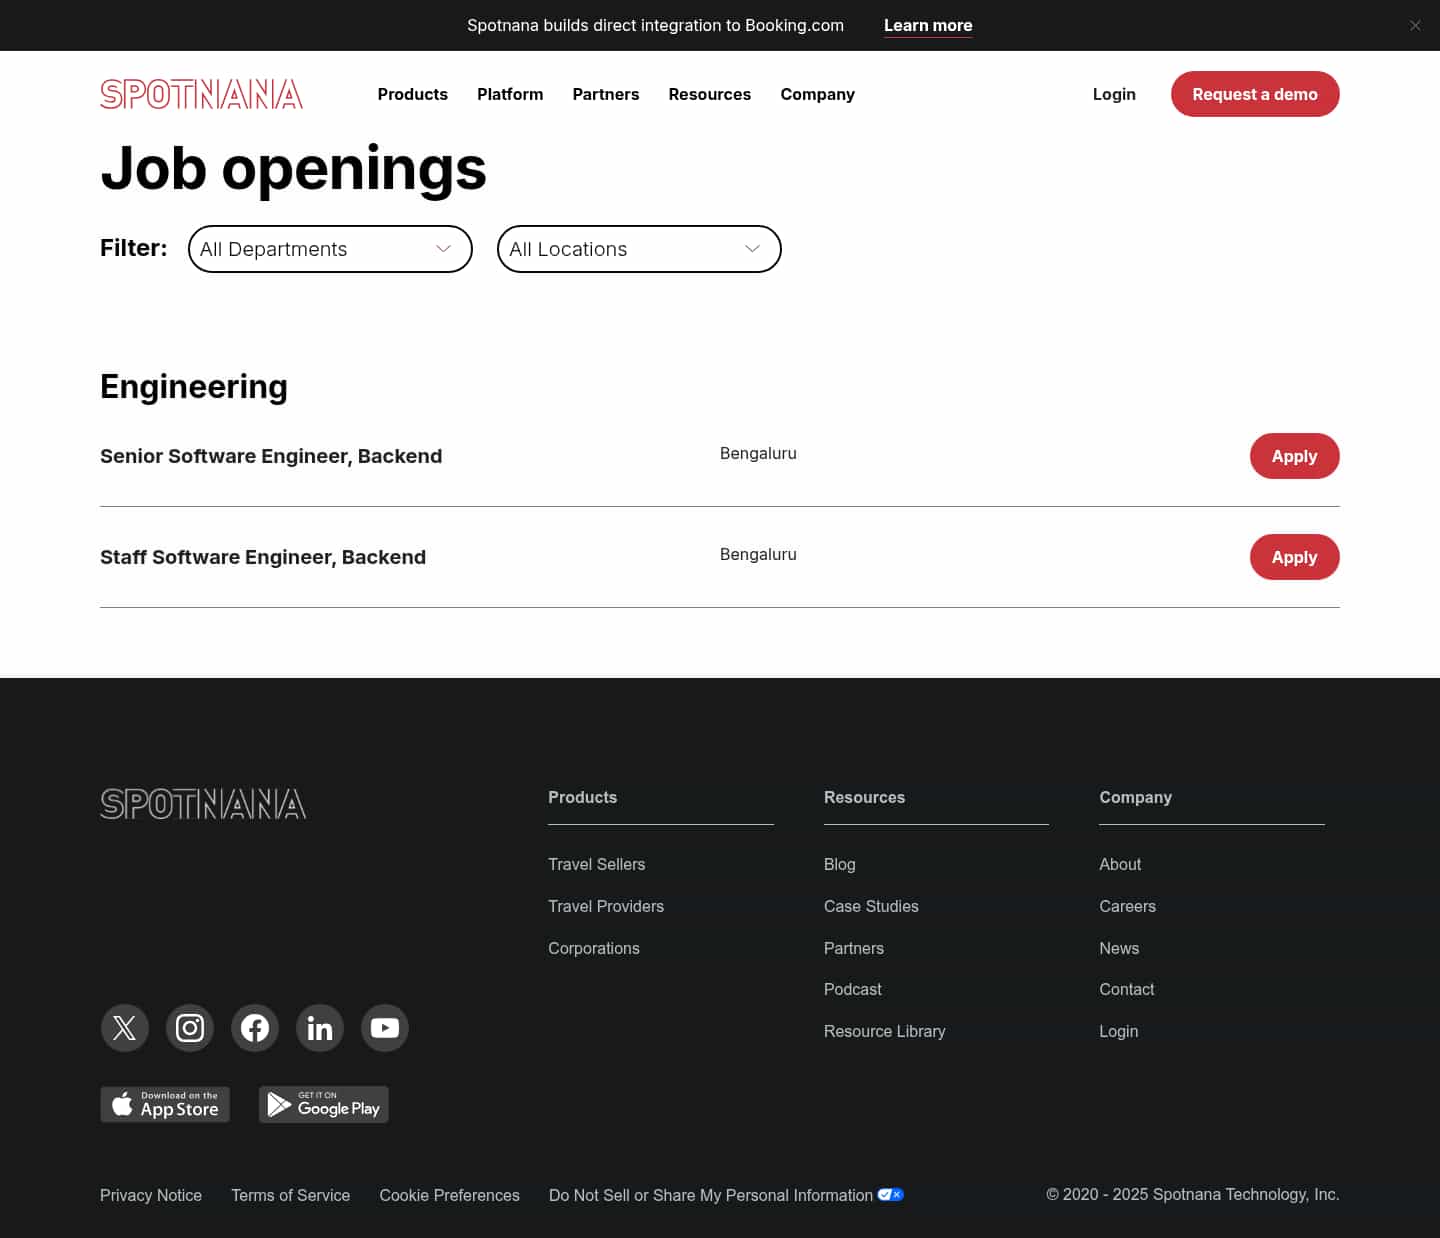Download the app from the App Store
This screenshot has width=1440, height=1238.
[x=164, y=1104]
